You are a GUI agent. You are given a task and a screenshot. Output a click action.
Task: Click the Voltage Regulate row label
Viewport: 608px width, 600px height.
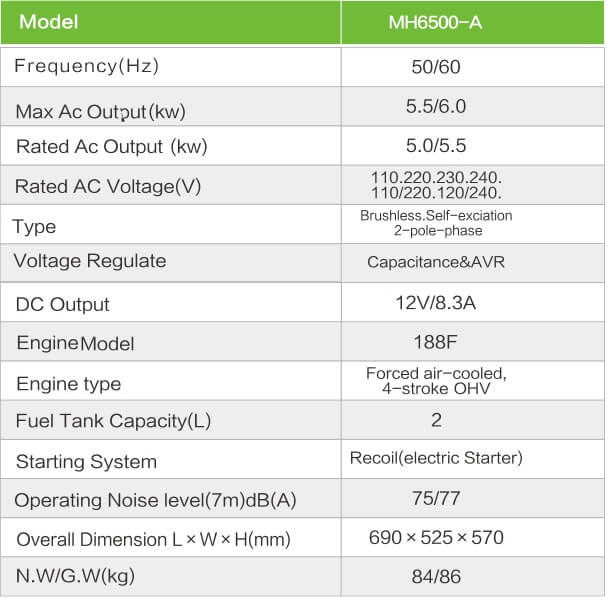[x=90, y=262]
